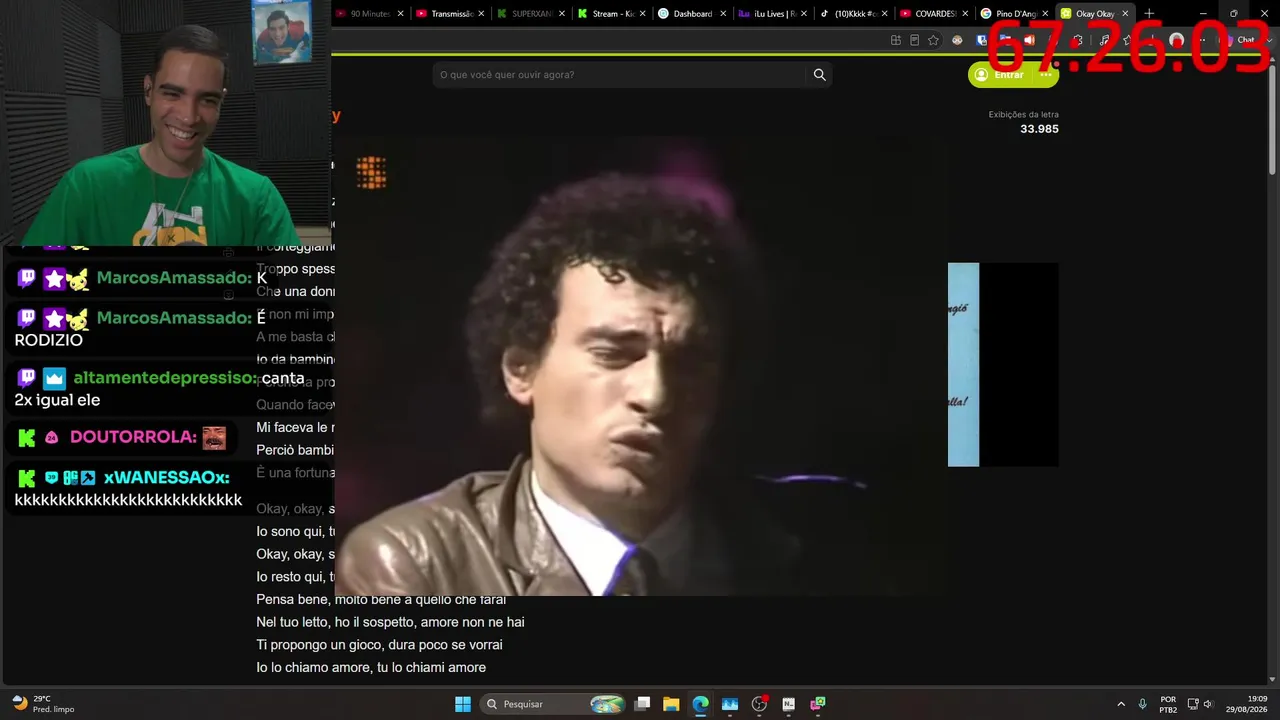Open the reader view icon in the address bar
Viewport: 1280px width, 720px height.
pos(914,40)
